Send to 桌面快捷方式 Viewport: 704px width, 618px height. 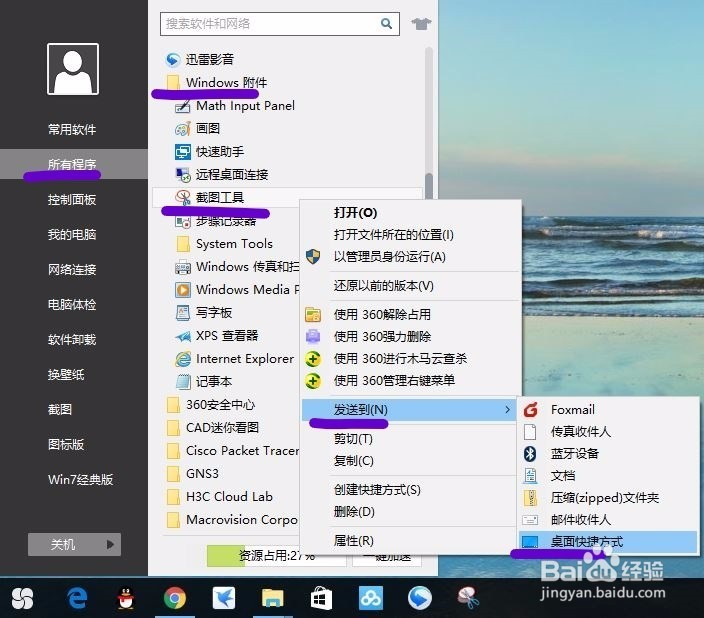point(608,542)
